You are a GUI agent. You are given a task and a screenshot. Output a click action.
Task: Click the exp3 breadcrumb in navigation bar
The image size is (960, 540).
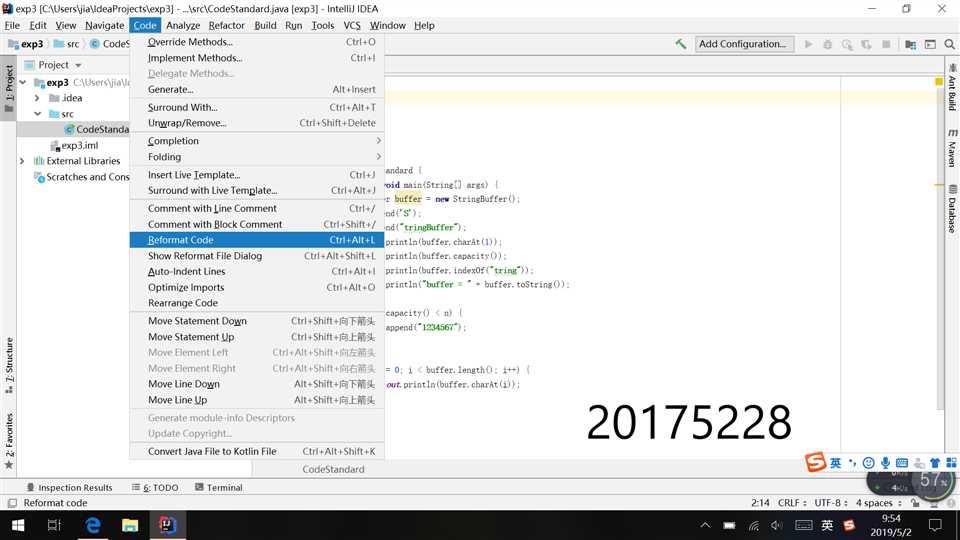click(x=26, y=44)
